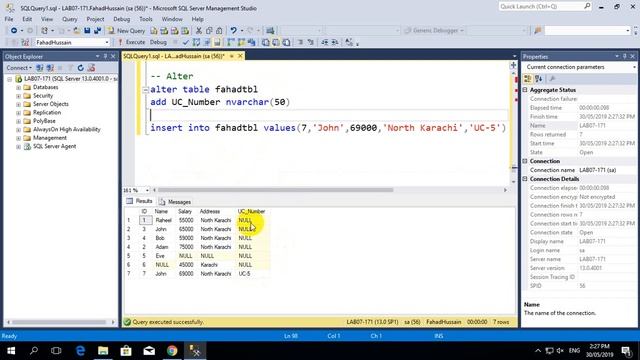This screenshot has height=360, width=640.
Task: Toggle Include Client Statistics
Action: click(x=252, y=42)
